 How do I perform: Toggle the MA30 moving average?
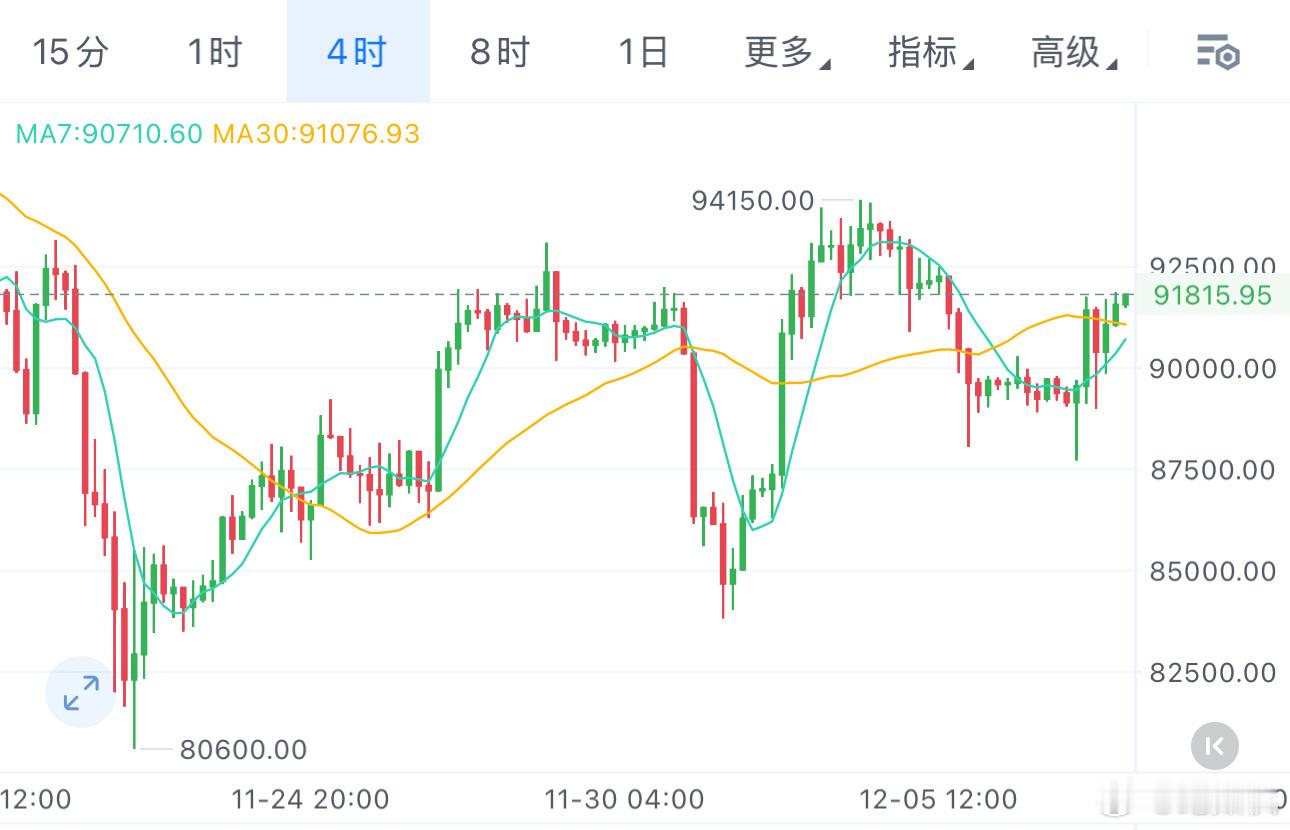coord(314,133)
